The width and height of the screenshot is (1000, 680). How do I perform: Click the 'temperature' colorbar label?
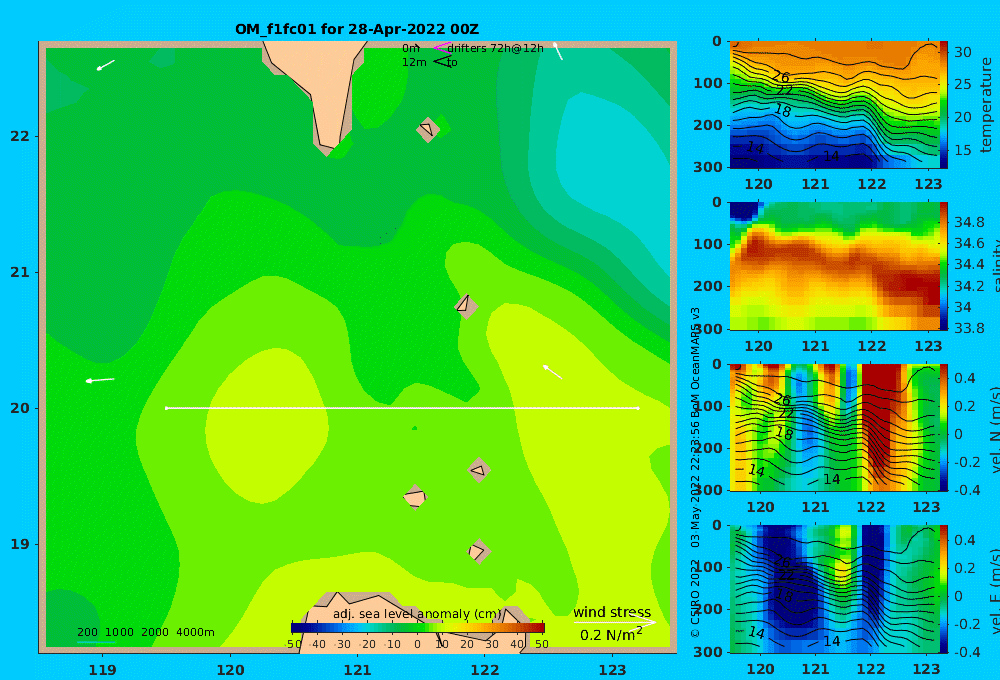pos(986,105)
